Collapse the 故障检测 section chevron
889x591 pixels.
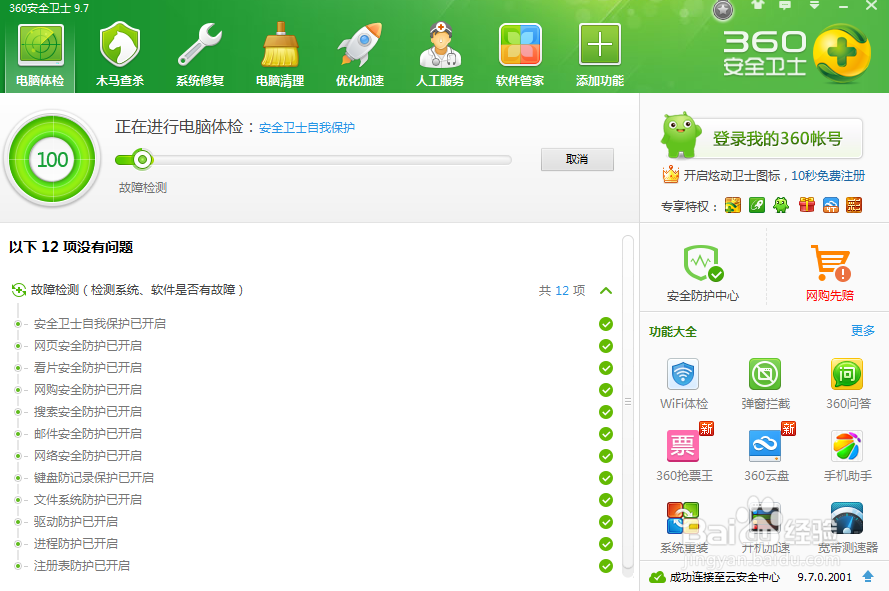point(606,290)
